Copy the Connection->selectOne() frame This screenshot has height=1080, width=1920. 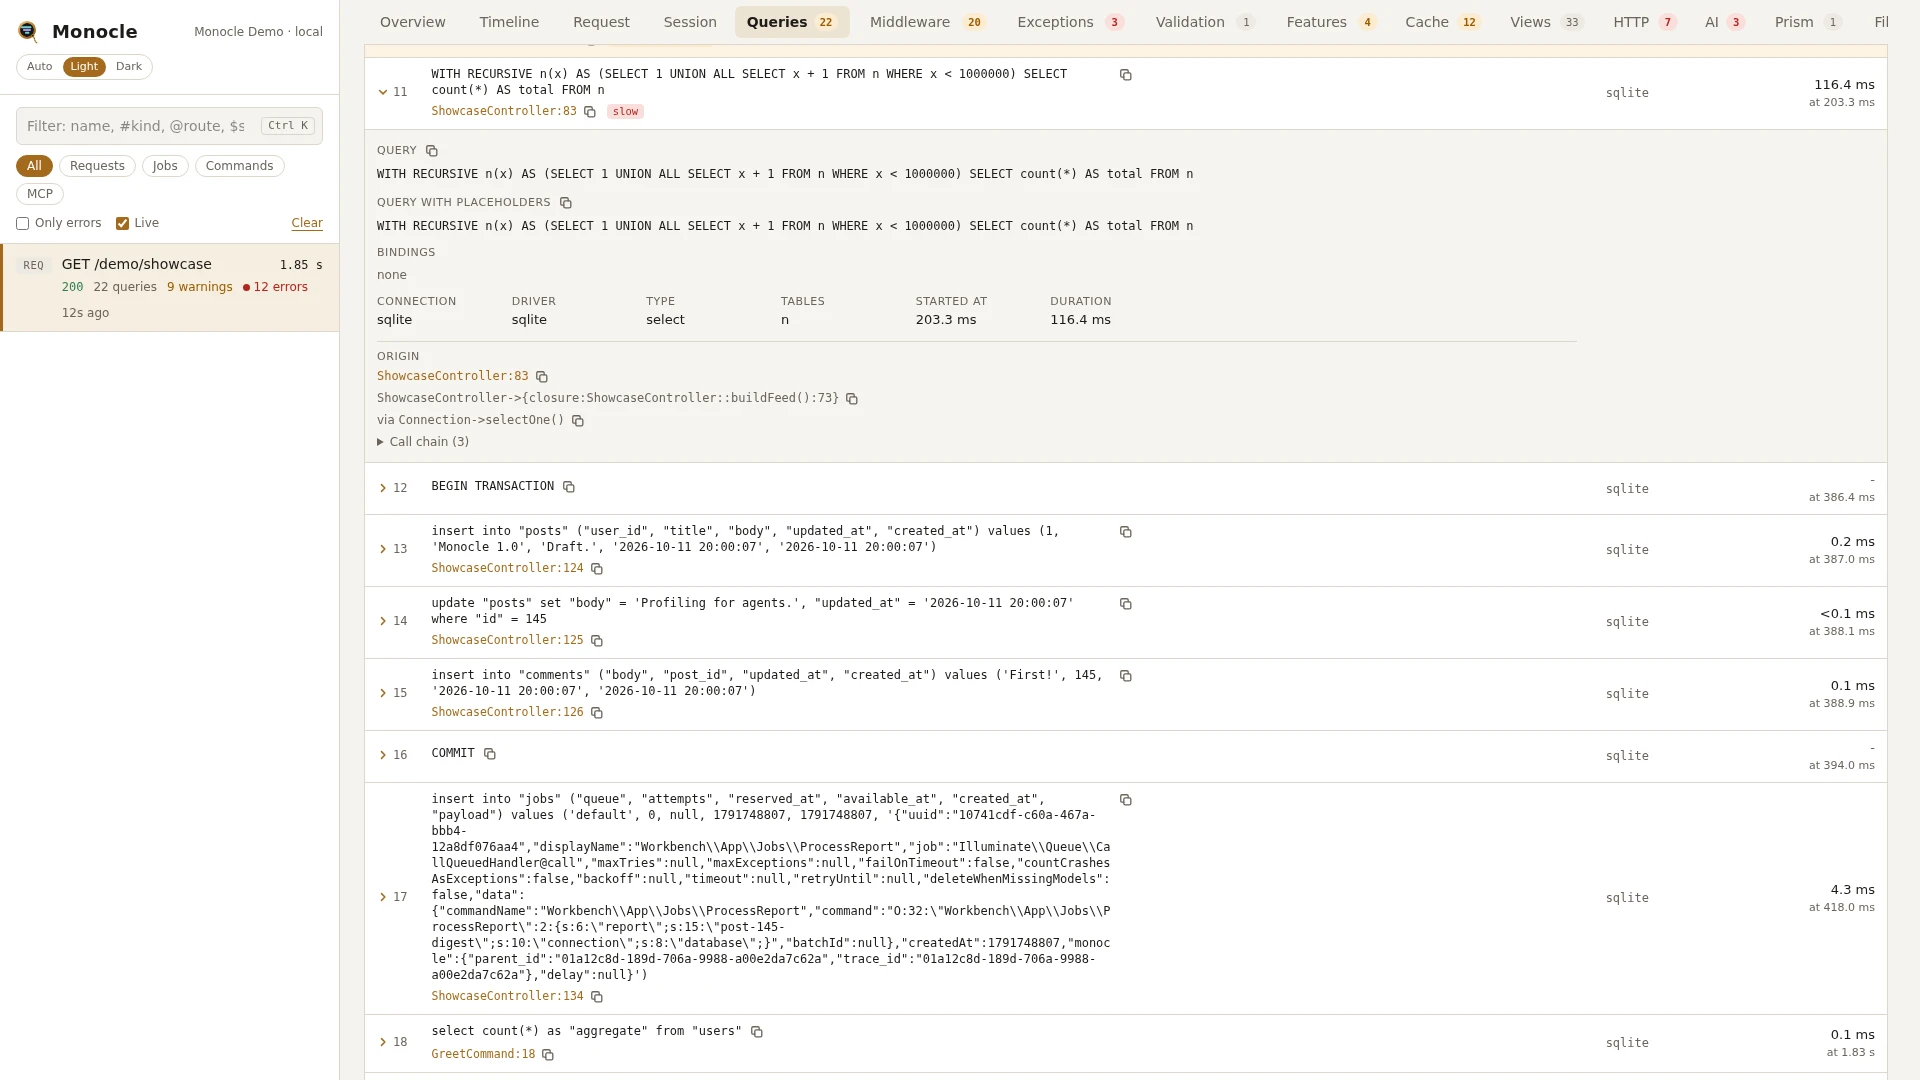578,421
